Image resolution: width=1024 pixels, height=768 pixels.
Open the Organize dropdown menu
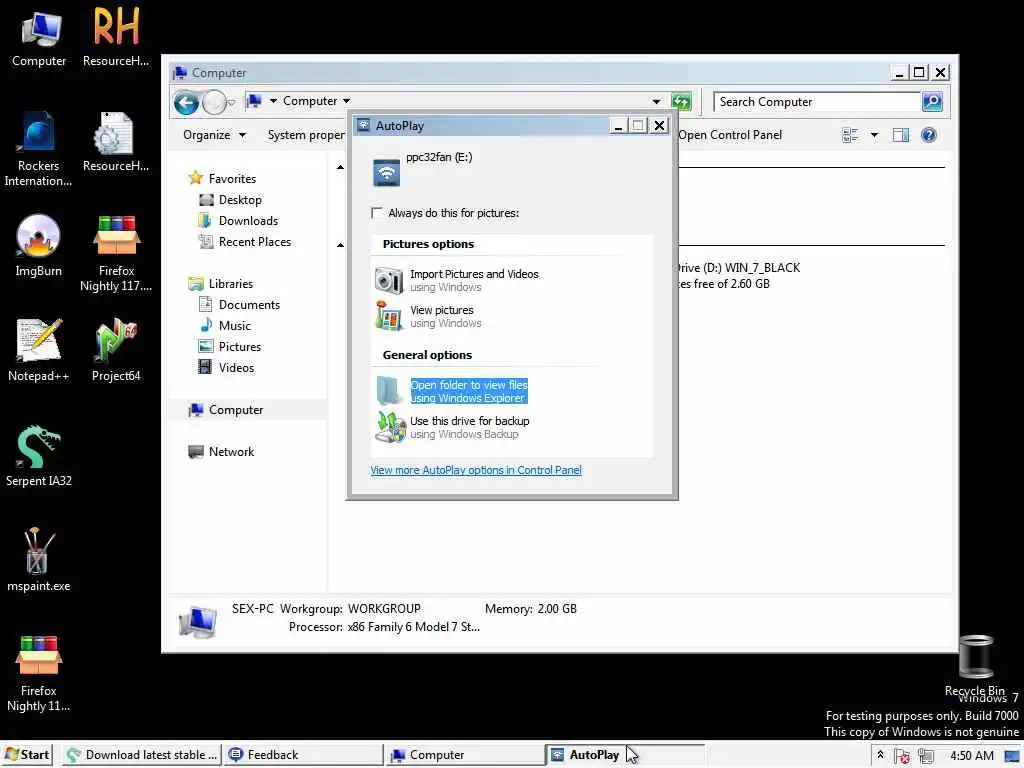(214, 135)
